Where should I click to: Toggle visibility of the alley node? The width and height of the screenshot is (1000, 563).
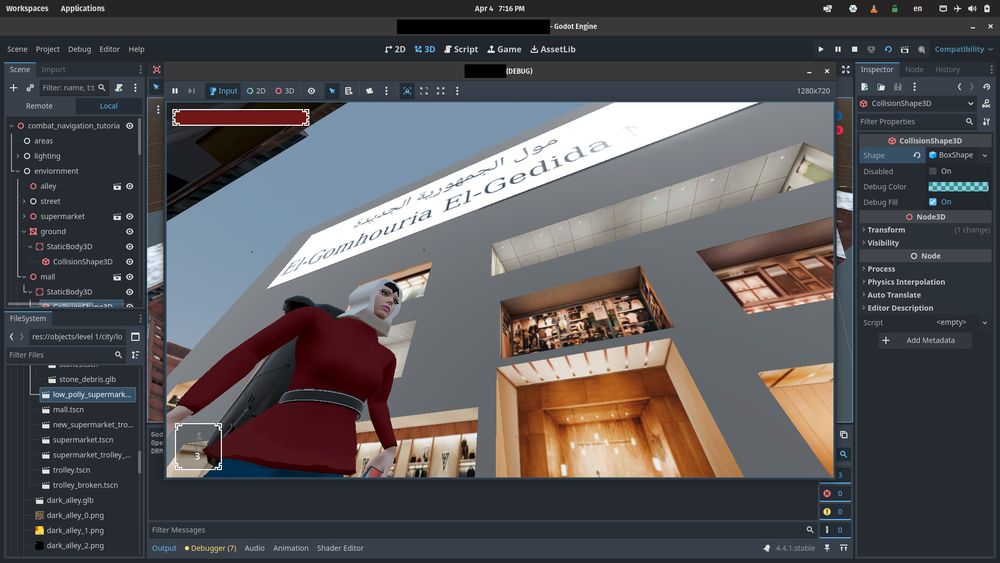click(129, 186)
